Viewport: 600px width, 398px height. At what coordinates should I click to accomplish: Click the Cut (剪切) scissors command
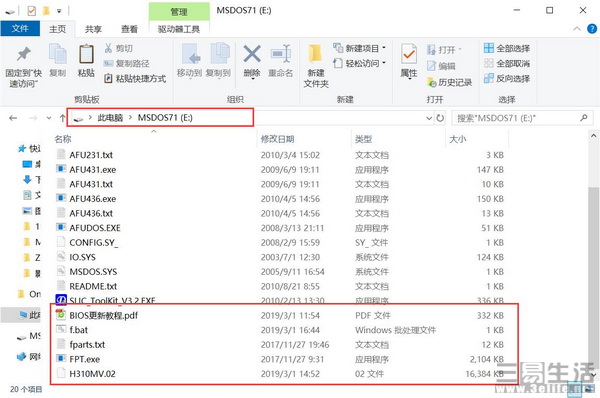click(119, 48)
